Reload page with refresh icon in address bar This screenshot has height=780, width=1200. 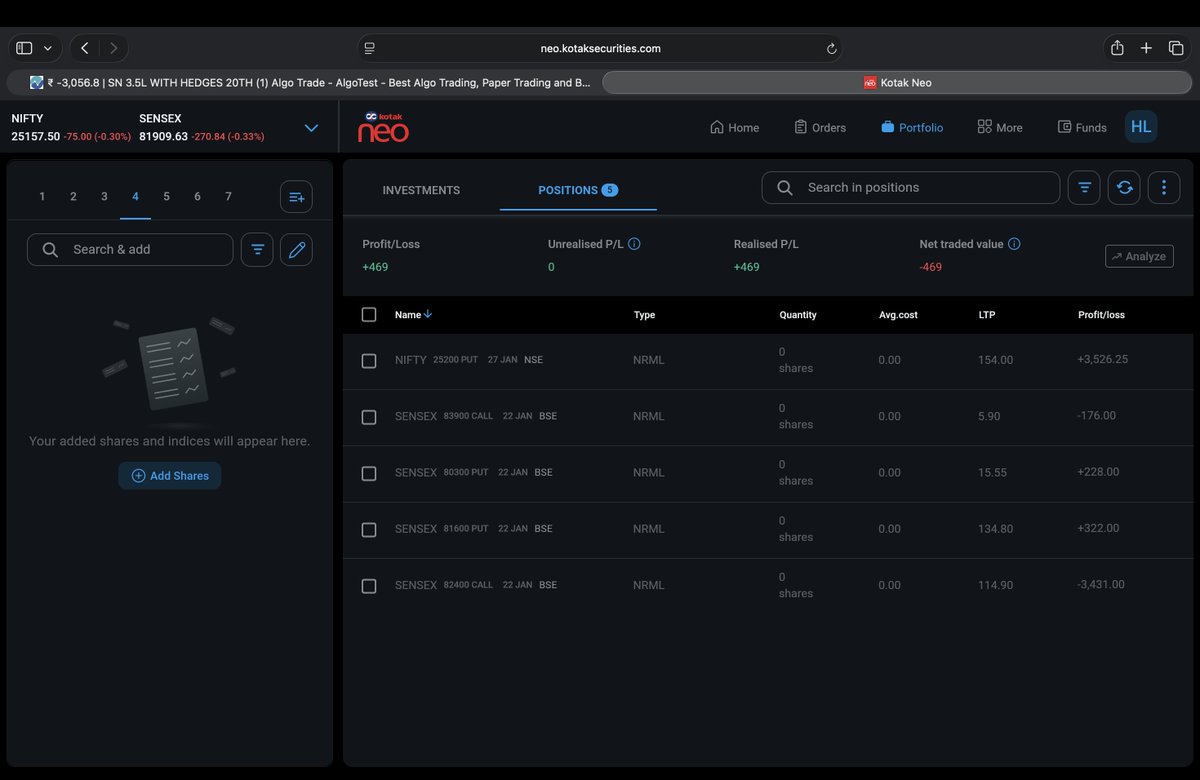(x=831, y=48)
